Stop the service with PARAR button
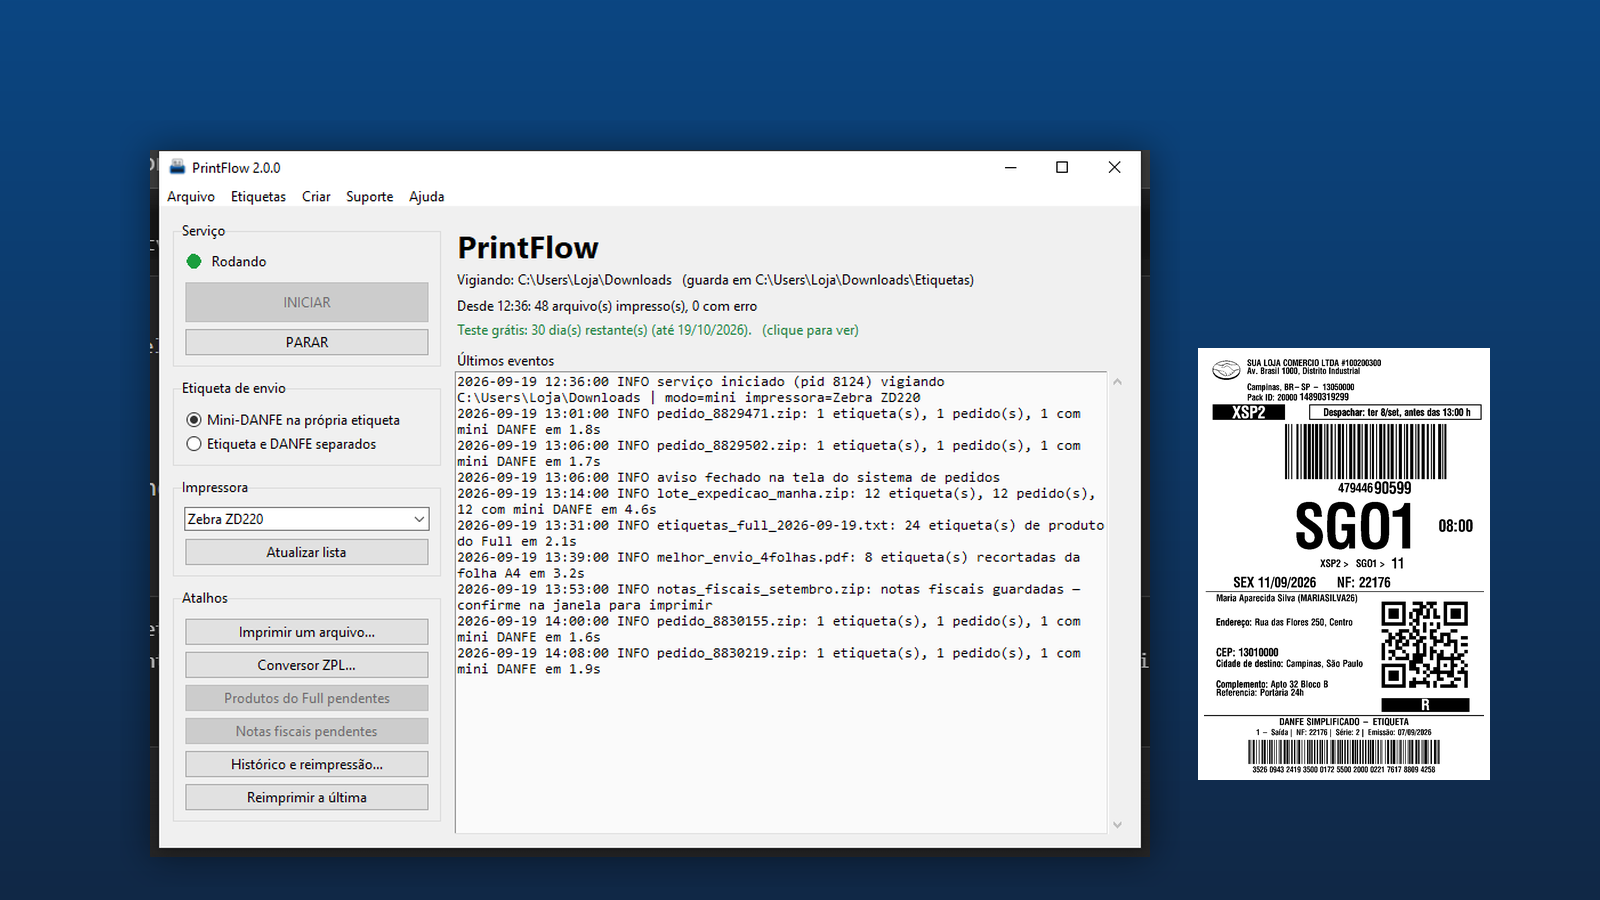The height and width of the screenshot is (900, 1600). 307,342
